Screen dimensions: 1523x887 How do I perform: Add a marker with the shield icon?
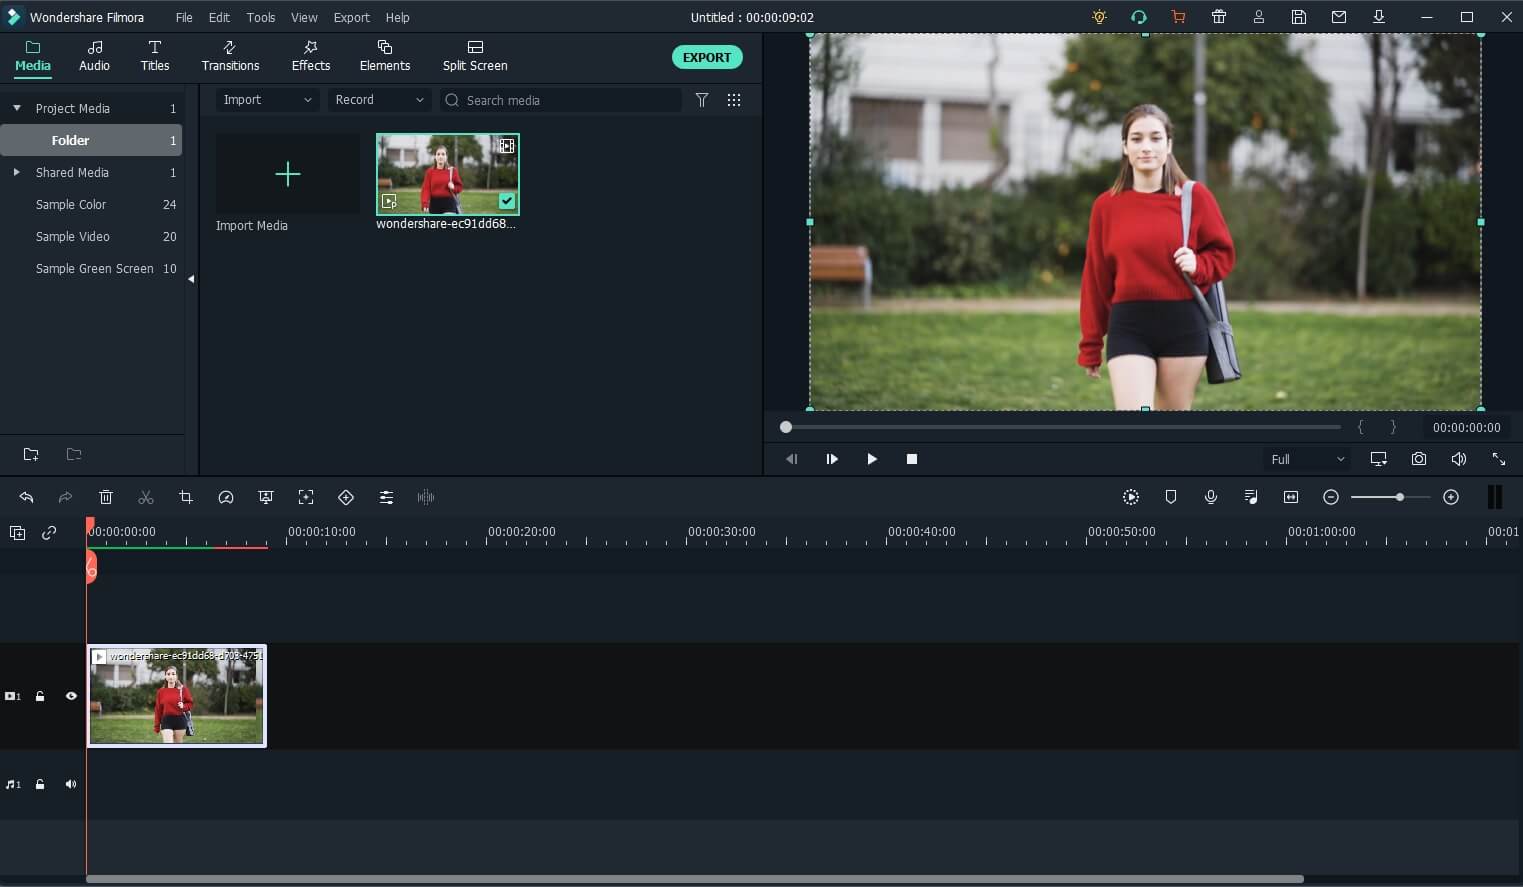tap(1170, 497)
